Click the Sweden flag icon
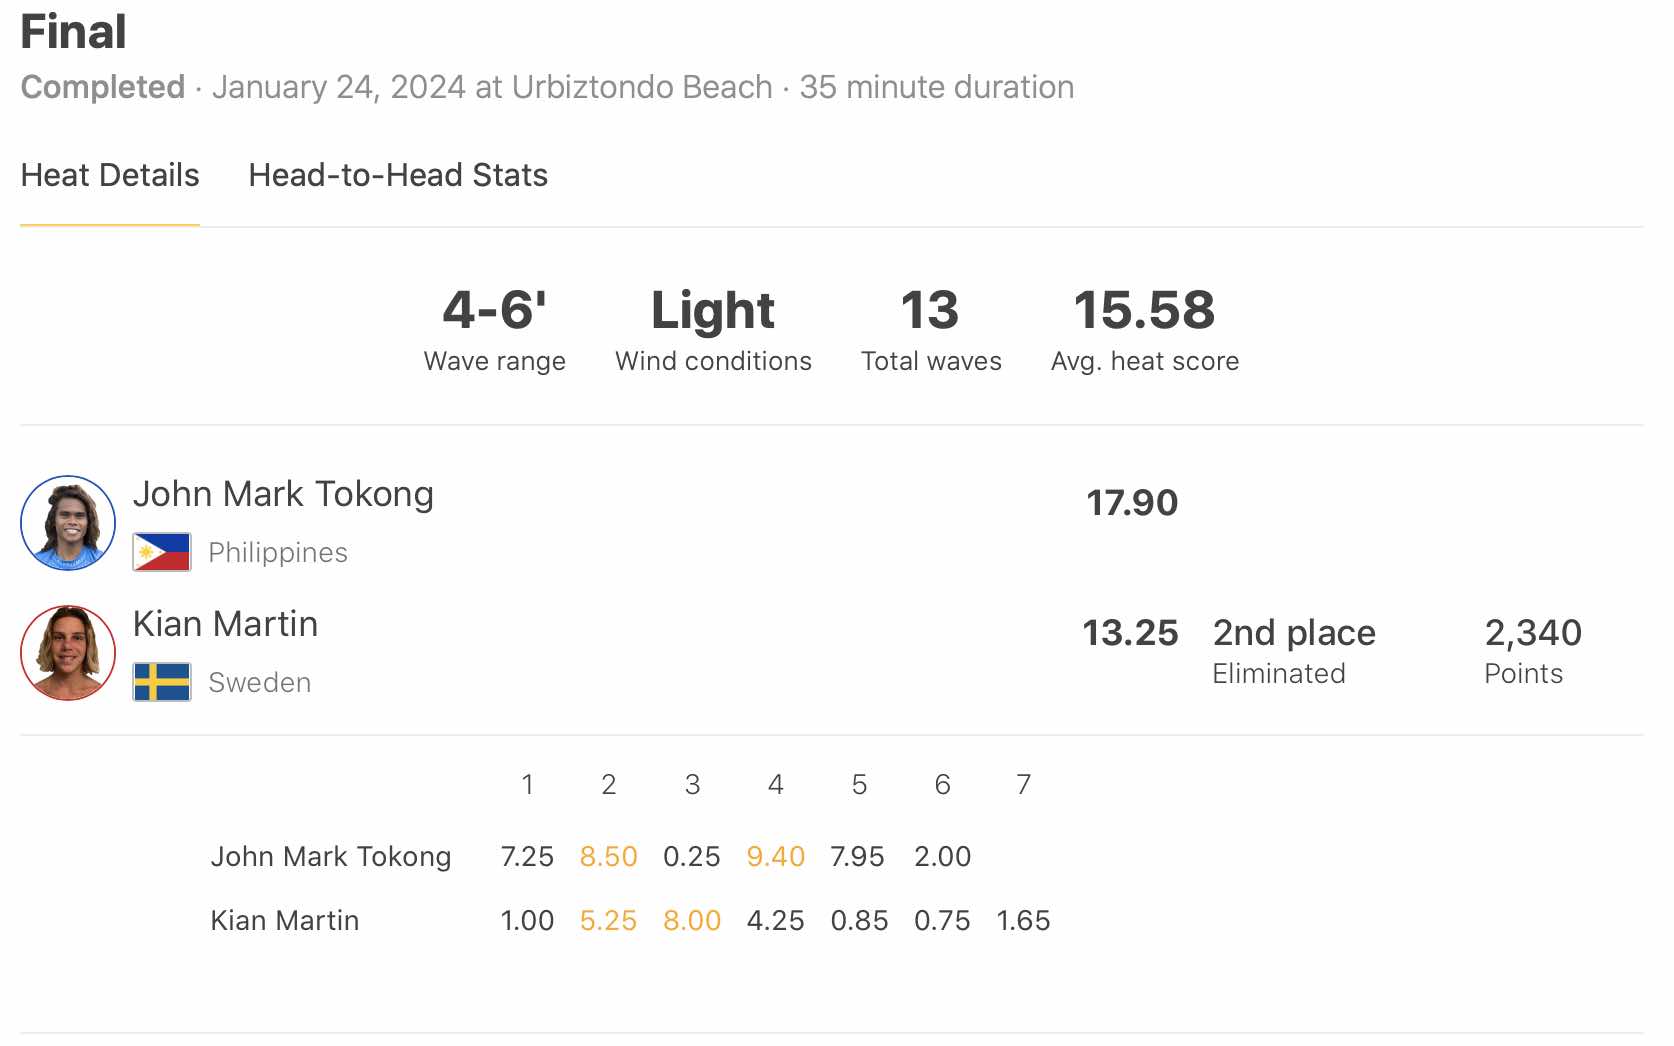The width and height of the screenshot is (1674, 1046). point(162,682)
